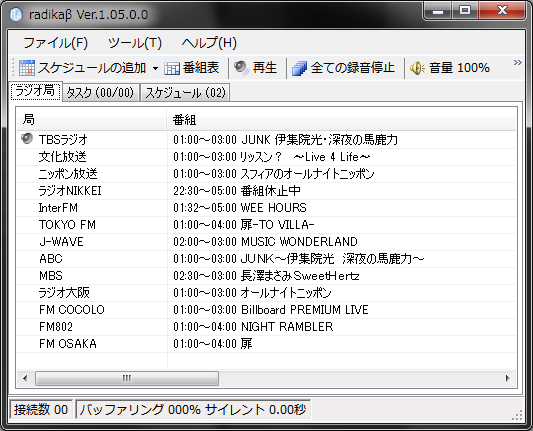Image resolution: width=533 pixels, height=431 pixels.
Task: Select the FM802 station row
Action: pos(266,327)
